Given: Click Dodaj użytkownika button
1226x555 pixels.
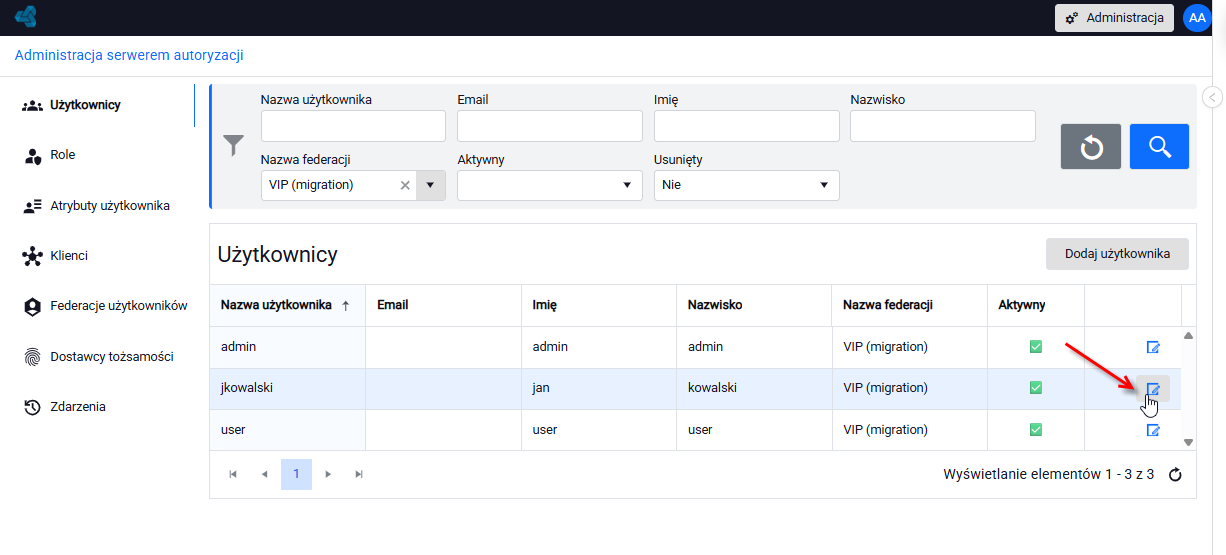Looking at the screenshot, I should point(1117,254).
